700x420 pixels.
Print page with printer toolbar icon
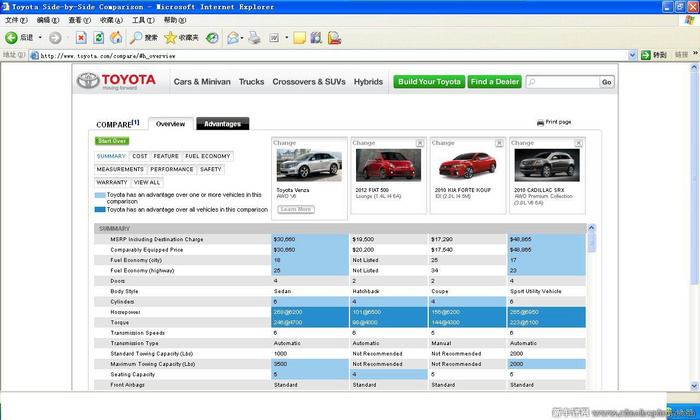click(x=254, y=38)
